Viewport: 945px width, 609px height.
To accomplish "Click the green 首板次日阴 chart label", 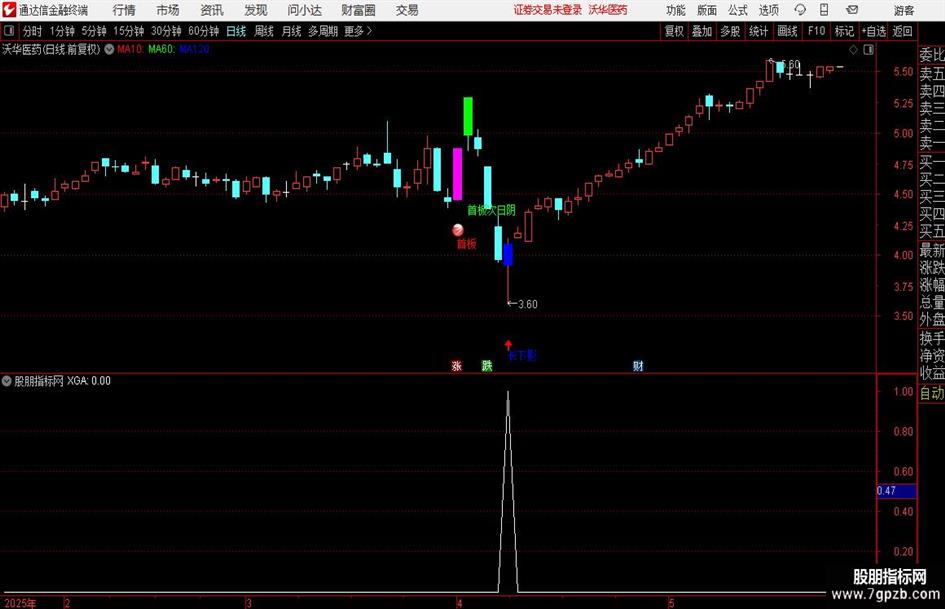I will [x=491, y=210].
